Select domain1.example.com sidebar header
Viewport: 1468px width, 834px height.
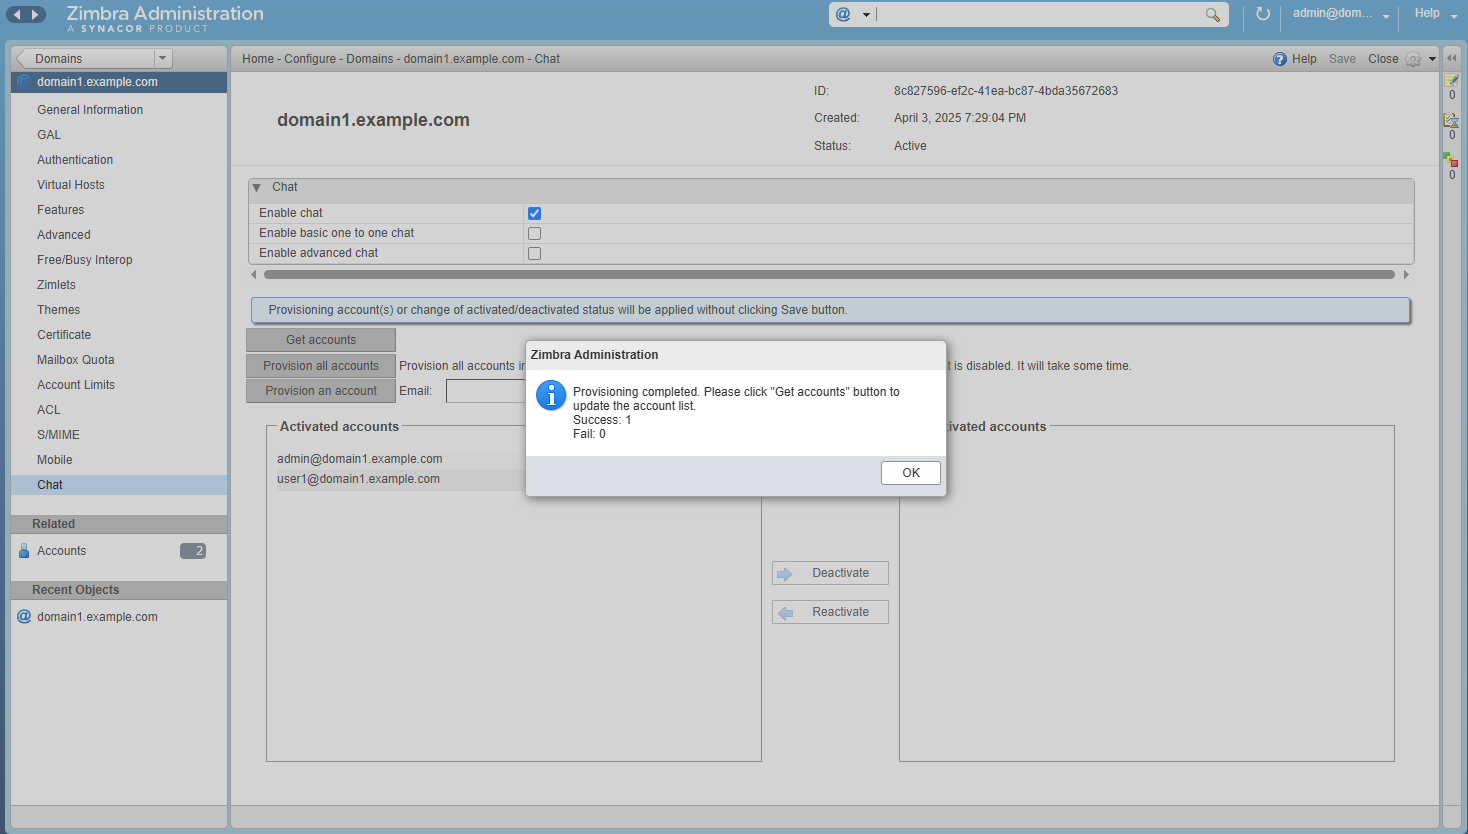(x=119, y=82)
